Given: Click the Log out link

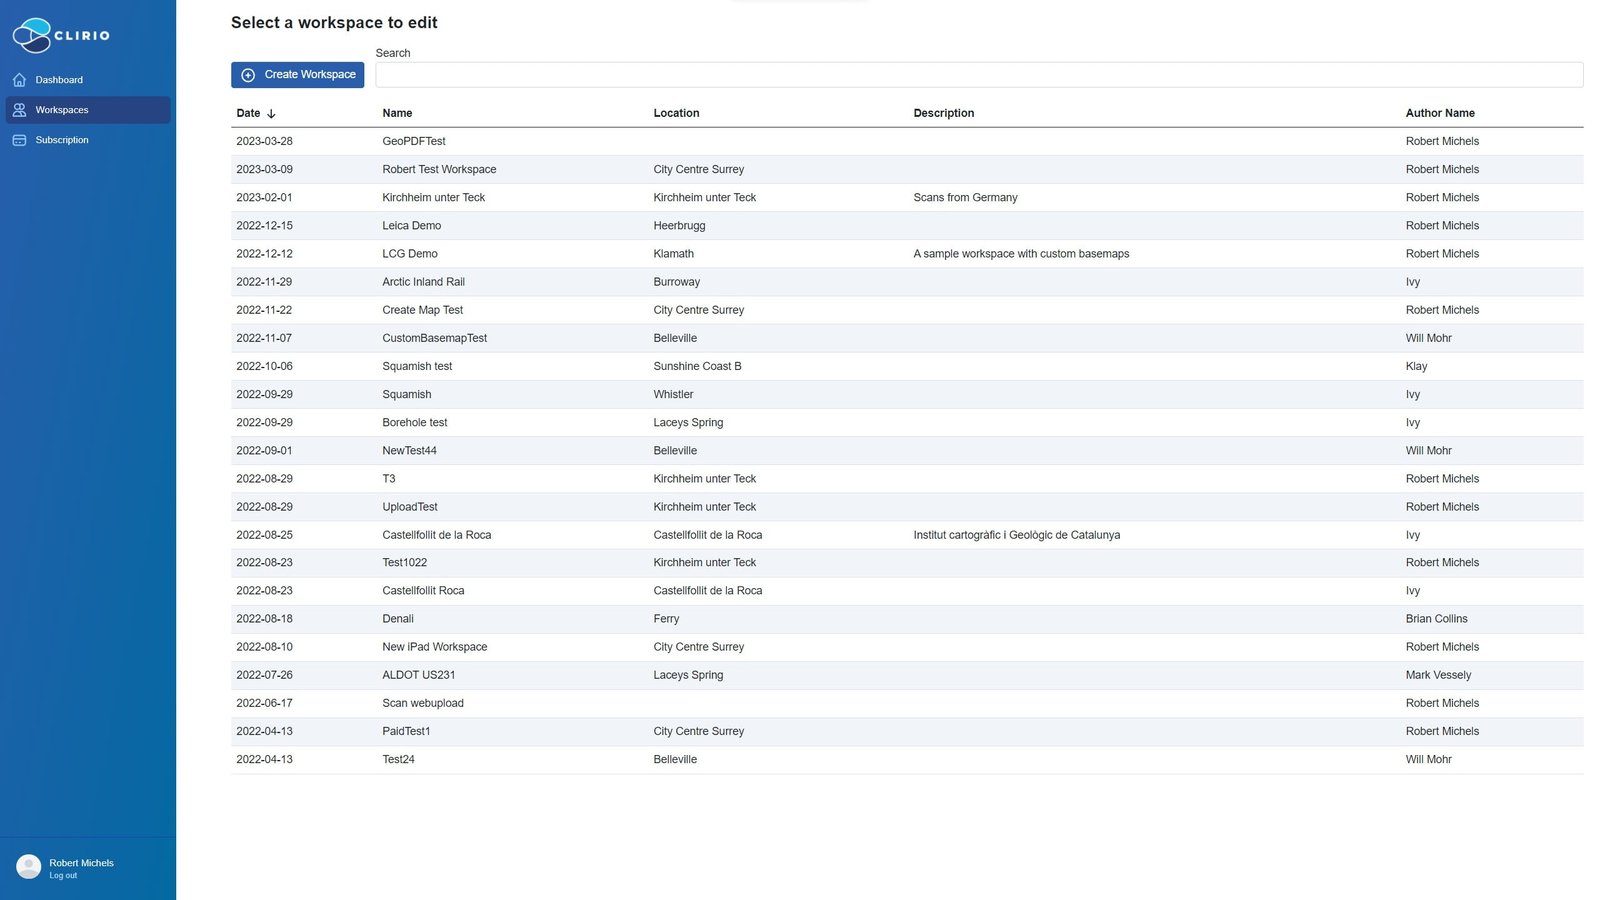Looking at the screenshot, I should (x=63, y=876).
